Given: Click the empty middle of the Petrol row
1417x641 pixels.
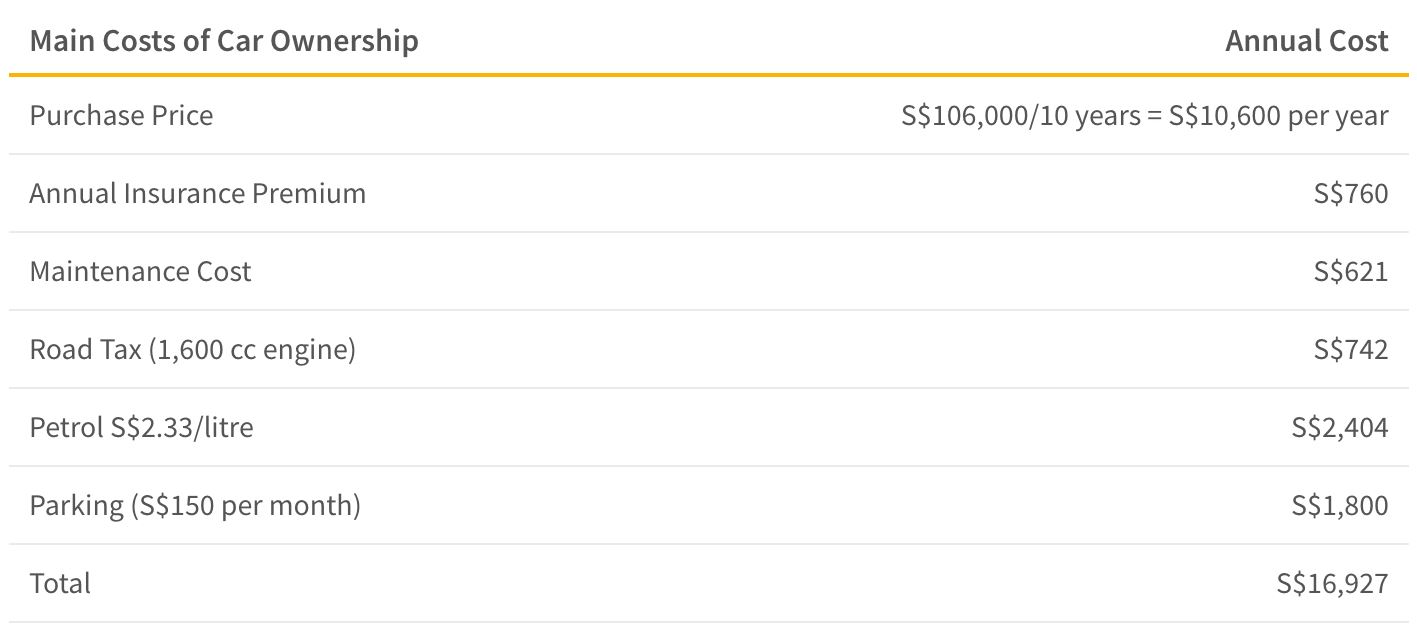Looking at the screenshot, I should [x=772, y=428].
